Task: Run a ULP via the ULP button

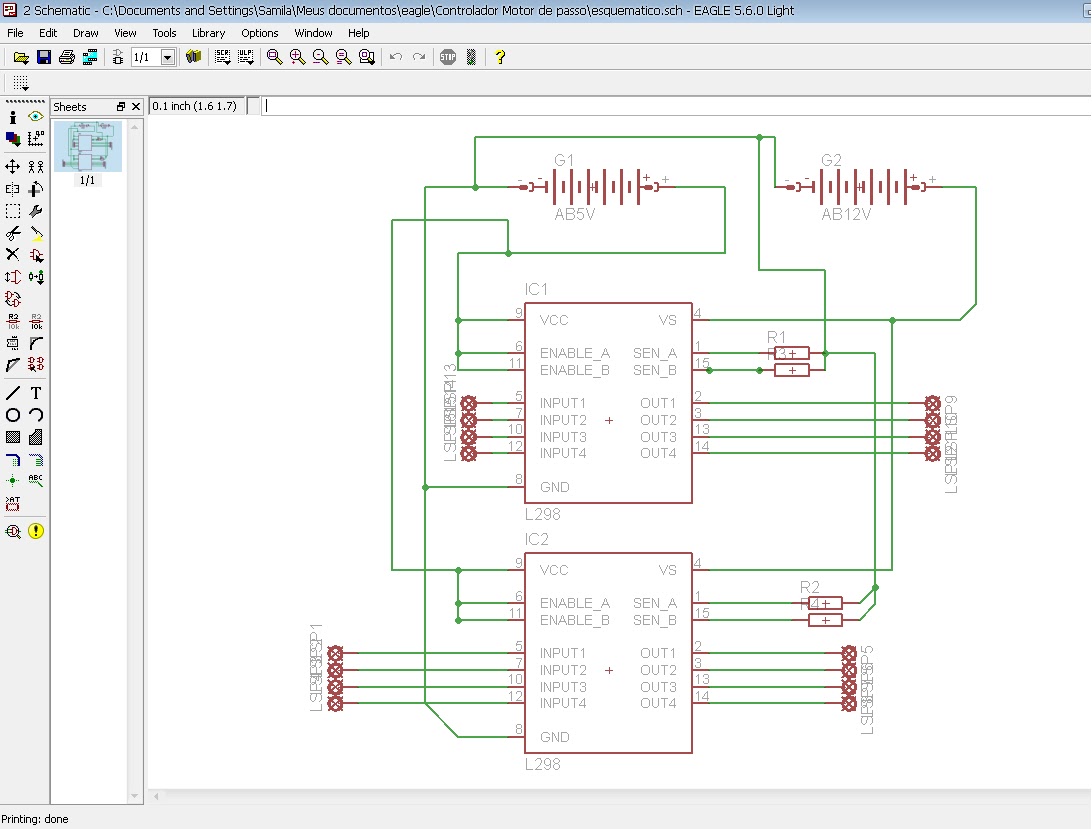Action: pos(246,57)
